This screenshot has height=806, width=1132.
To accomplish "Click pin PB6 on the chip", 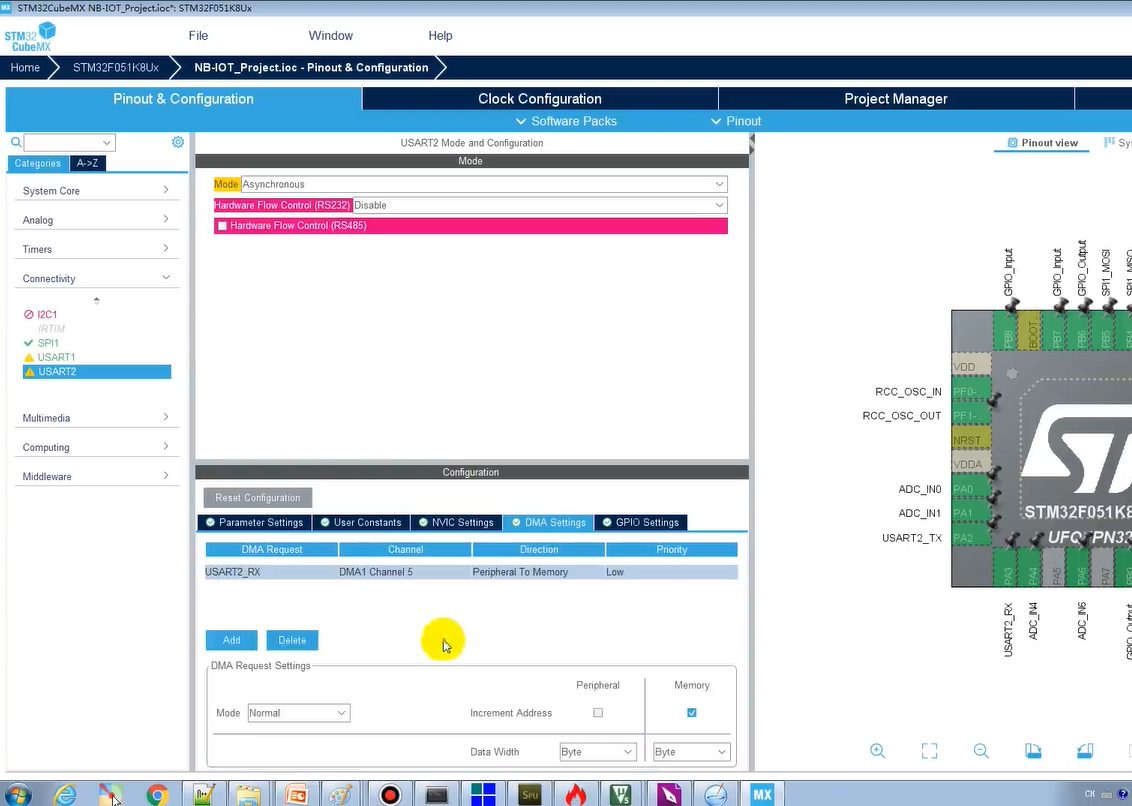I will point(1081,331).
